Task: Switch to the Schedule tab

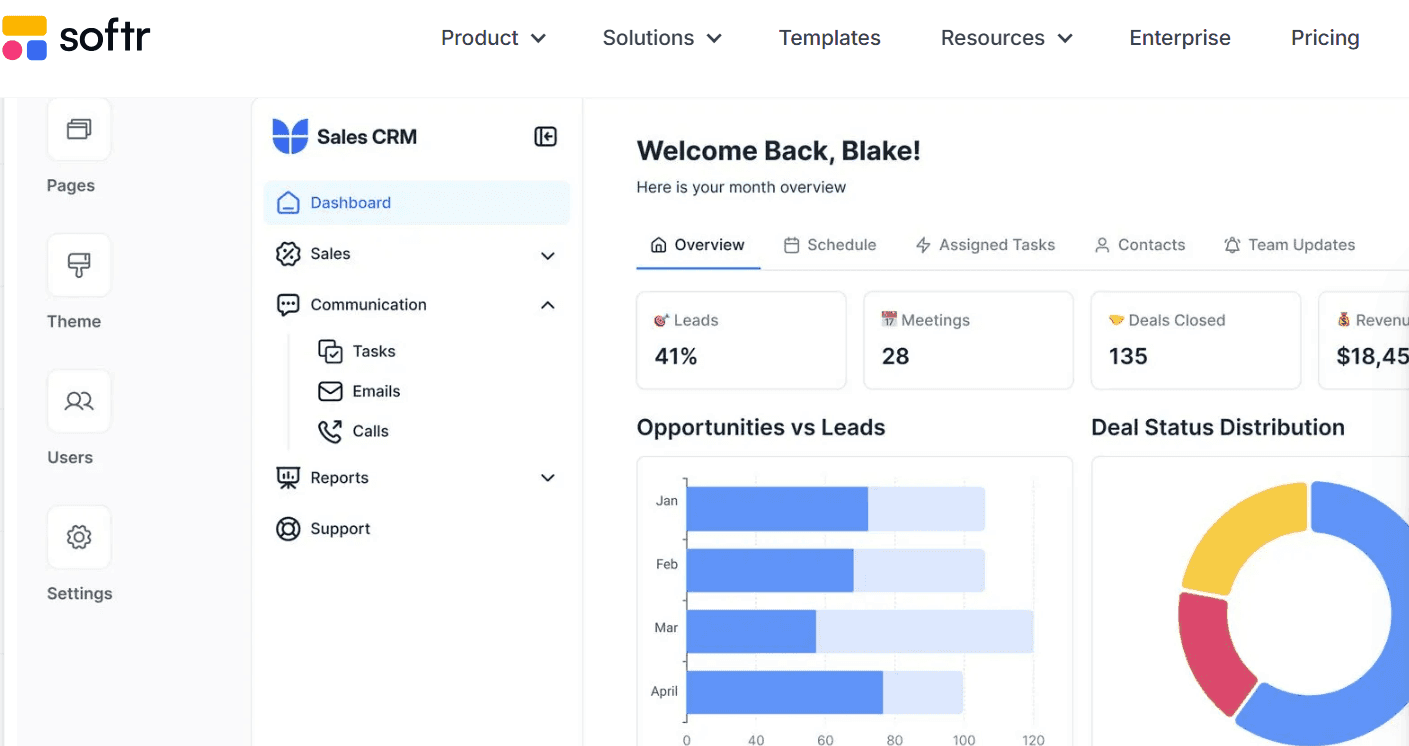Action: (x=830, y=245)
